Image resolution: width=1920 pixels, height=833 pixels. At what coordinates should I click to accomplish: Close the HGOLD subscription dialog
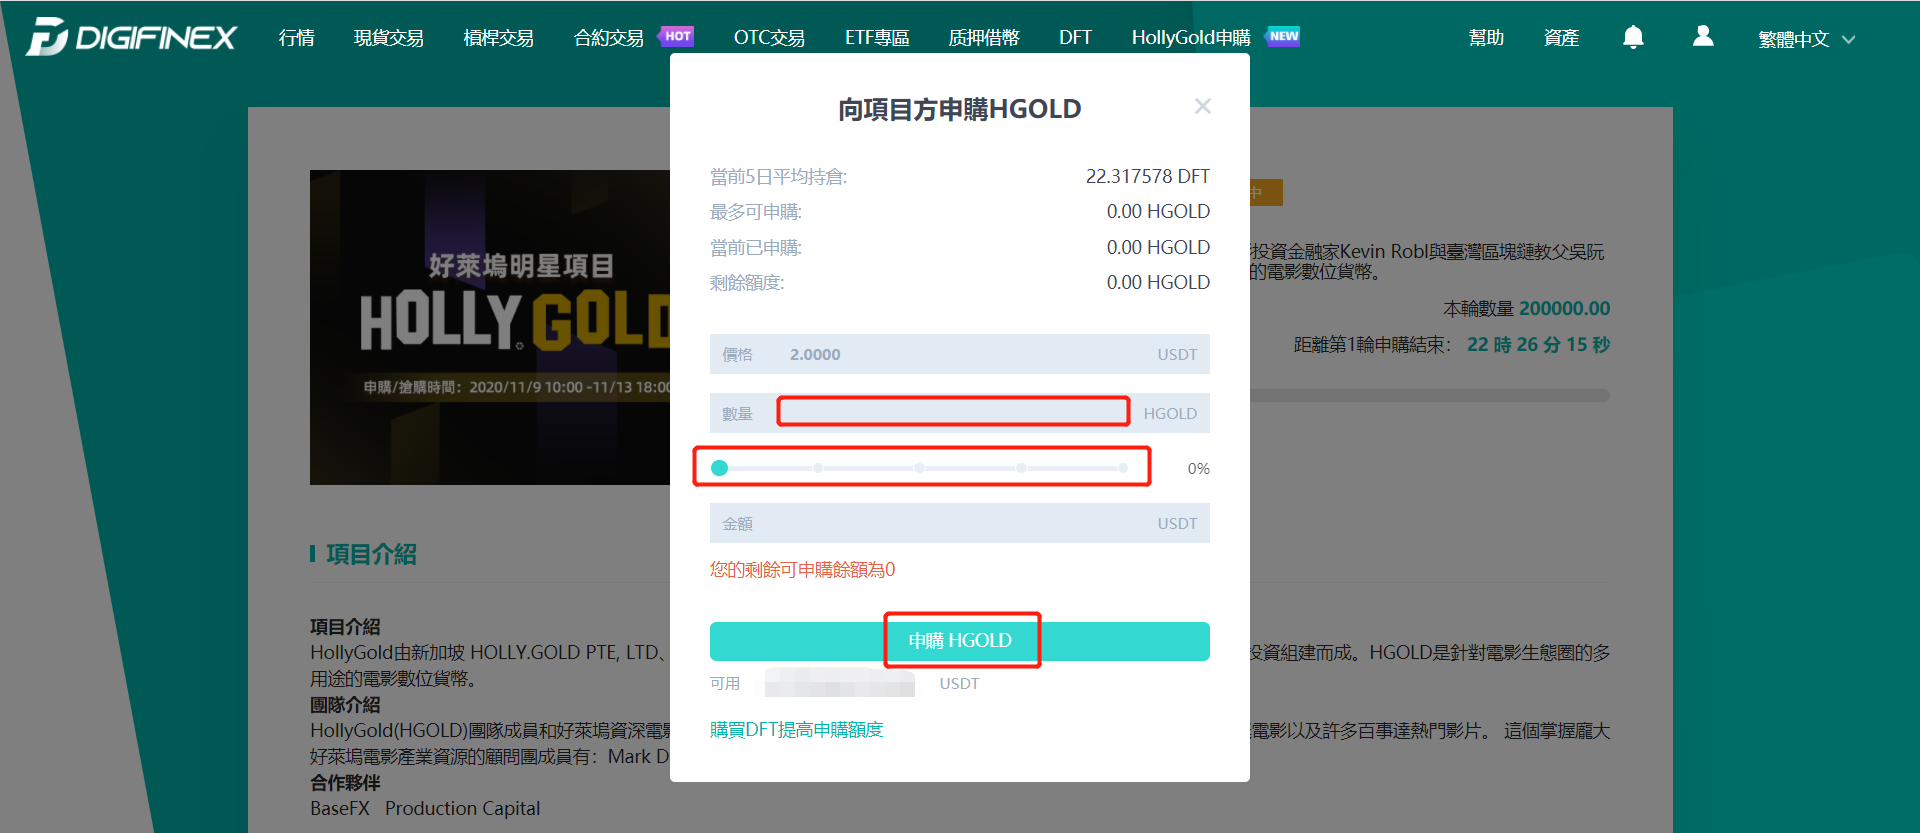[1203, 106]
